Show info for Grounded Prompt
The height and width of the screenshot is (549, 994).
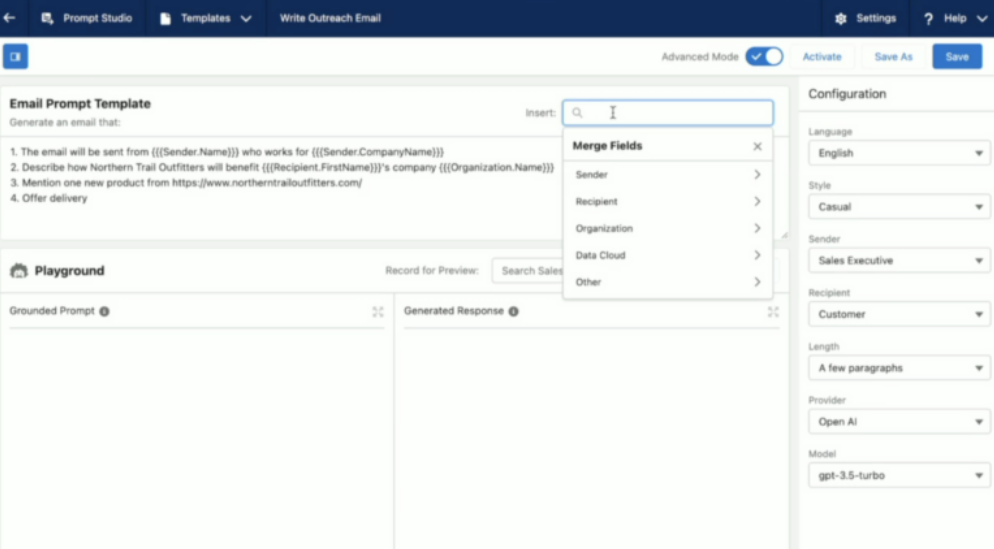(x=105, y=311)
